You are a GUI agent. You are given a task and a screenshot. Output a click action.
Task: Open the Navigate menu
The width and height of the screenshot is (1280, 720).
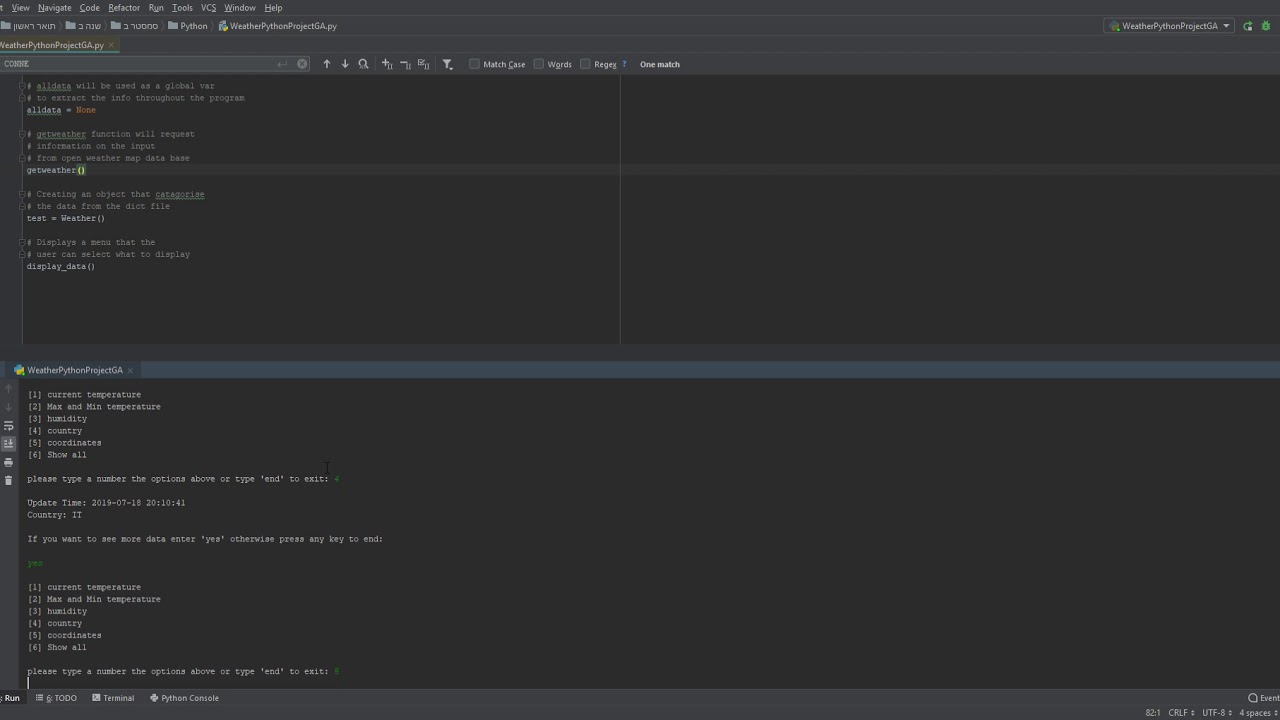[x=54, y=8]
